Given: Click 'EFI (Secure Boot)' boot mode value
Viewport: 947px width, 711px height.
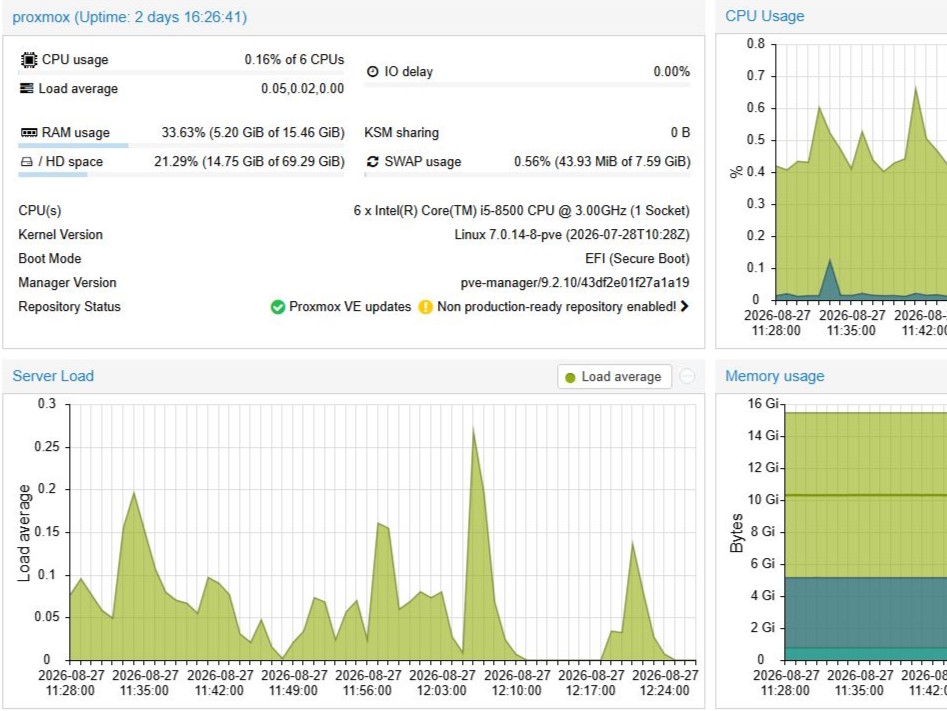Looking at the screenshot, I should (637, 259).
